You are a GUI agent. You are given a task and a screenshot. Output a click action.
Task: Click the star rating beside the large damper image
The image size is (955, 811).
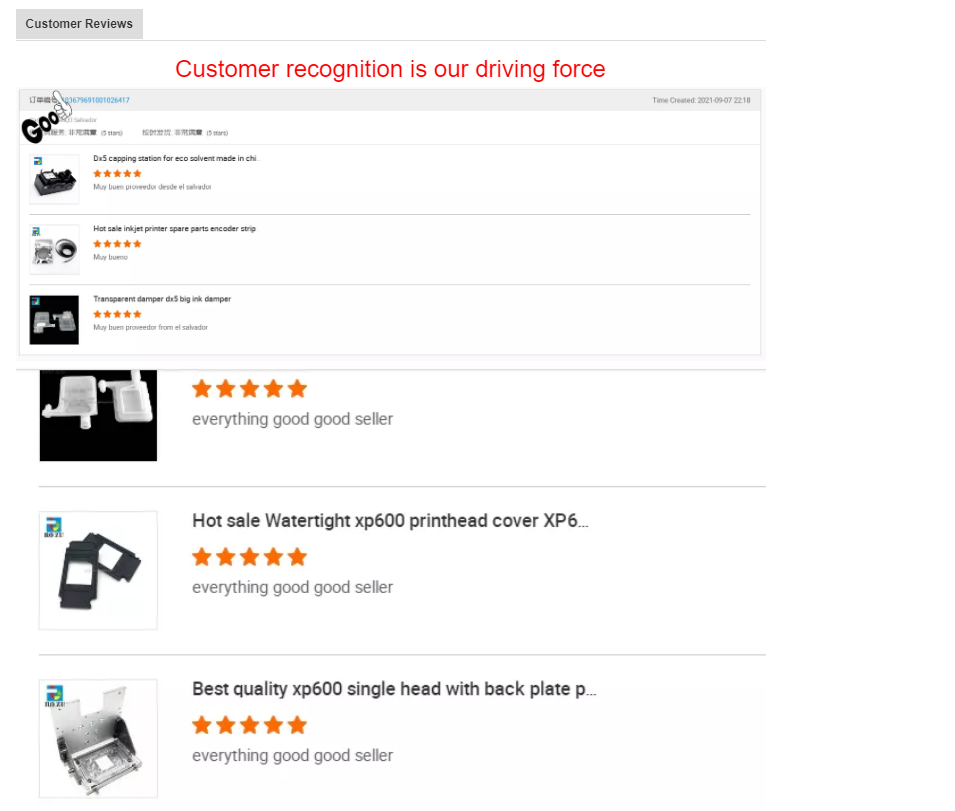pyautogui.click(x=249, y=388)
